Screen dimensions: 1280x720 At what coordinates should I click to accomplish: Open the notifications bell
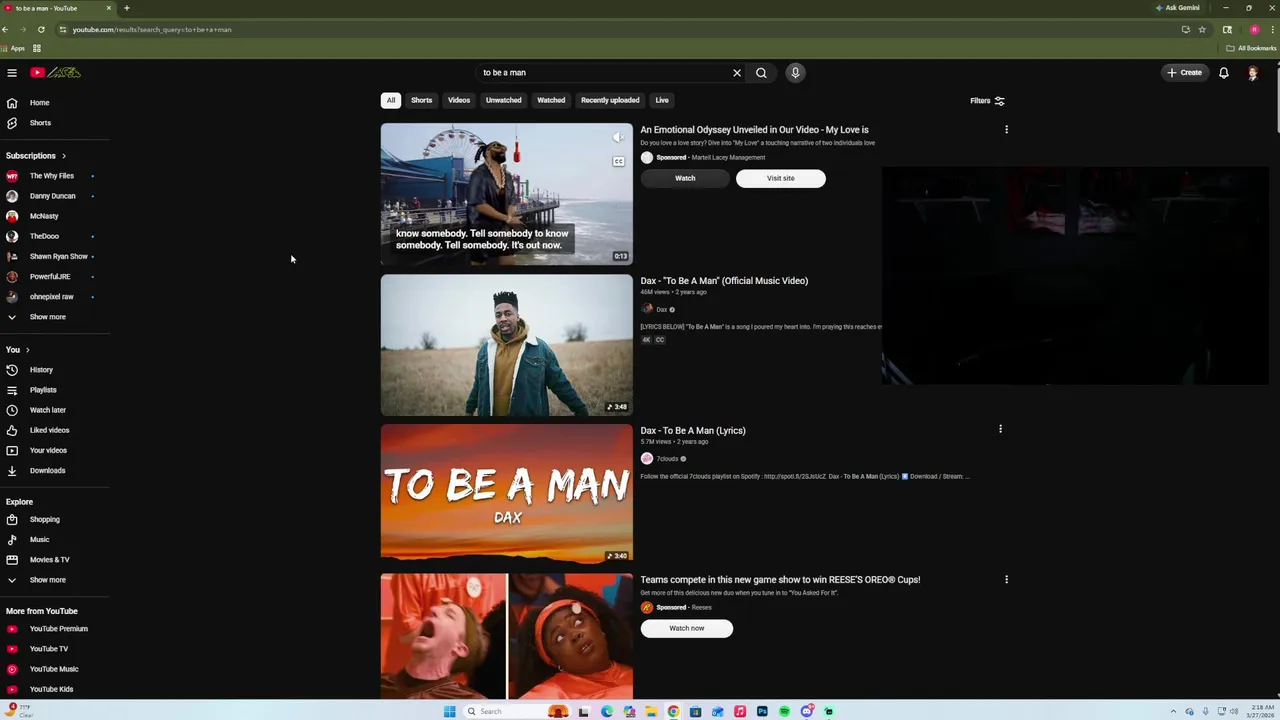[x=1223, y=73]
